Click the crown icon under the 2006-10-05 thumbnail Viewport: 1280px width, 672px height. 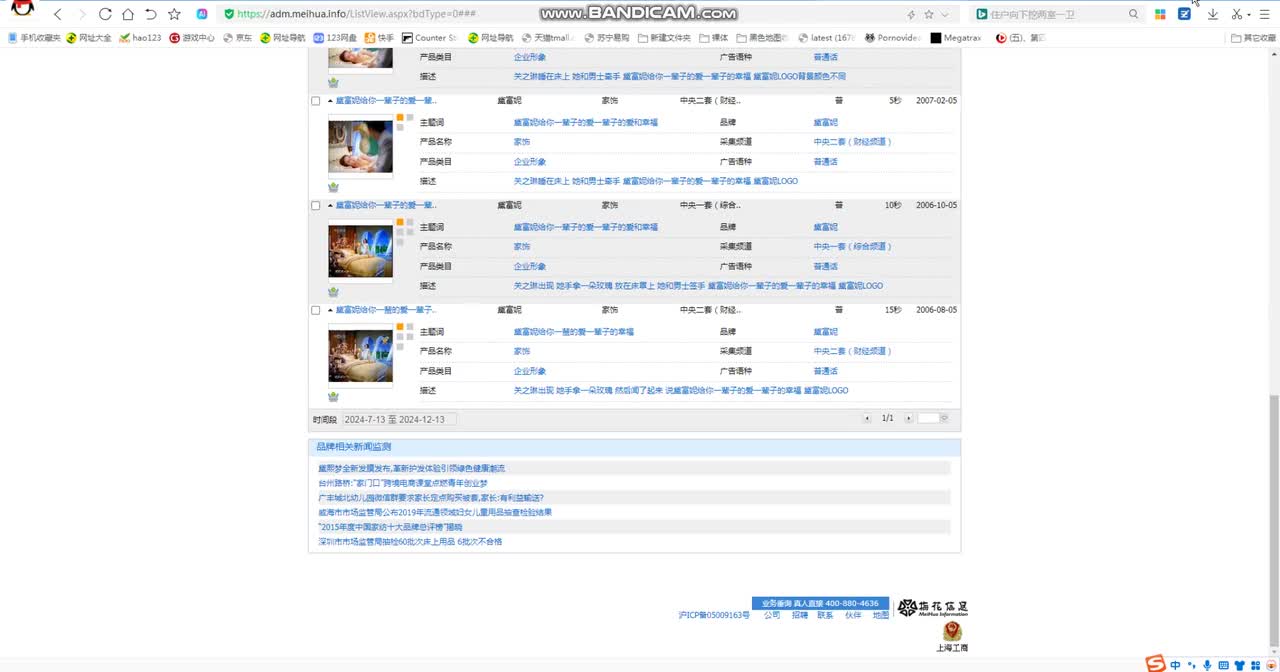333,292
